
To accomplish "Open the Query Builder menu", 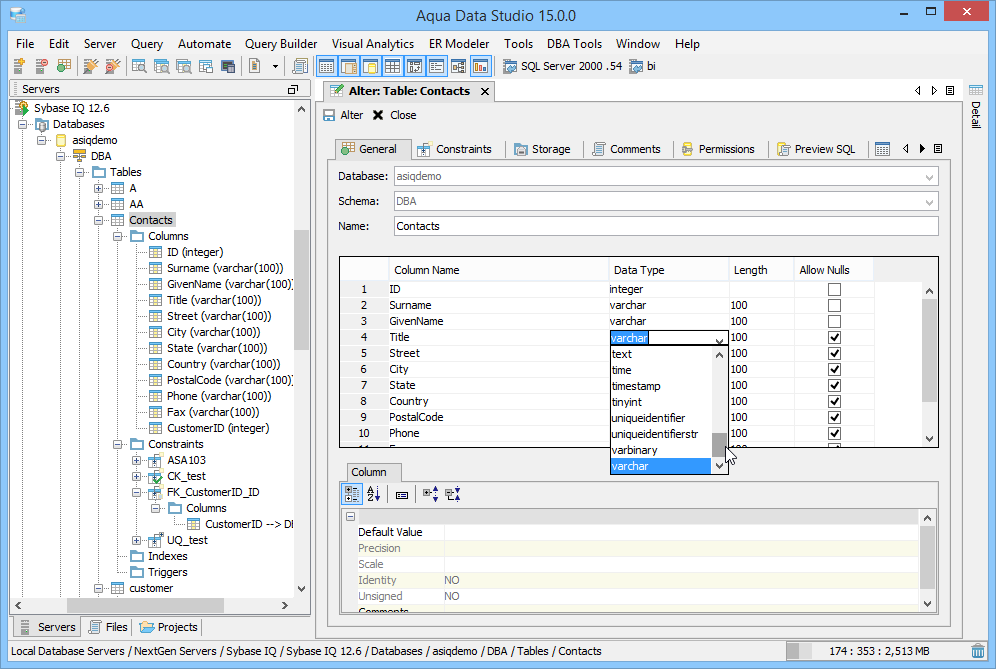I will tap(281, 44).
